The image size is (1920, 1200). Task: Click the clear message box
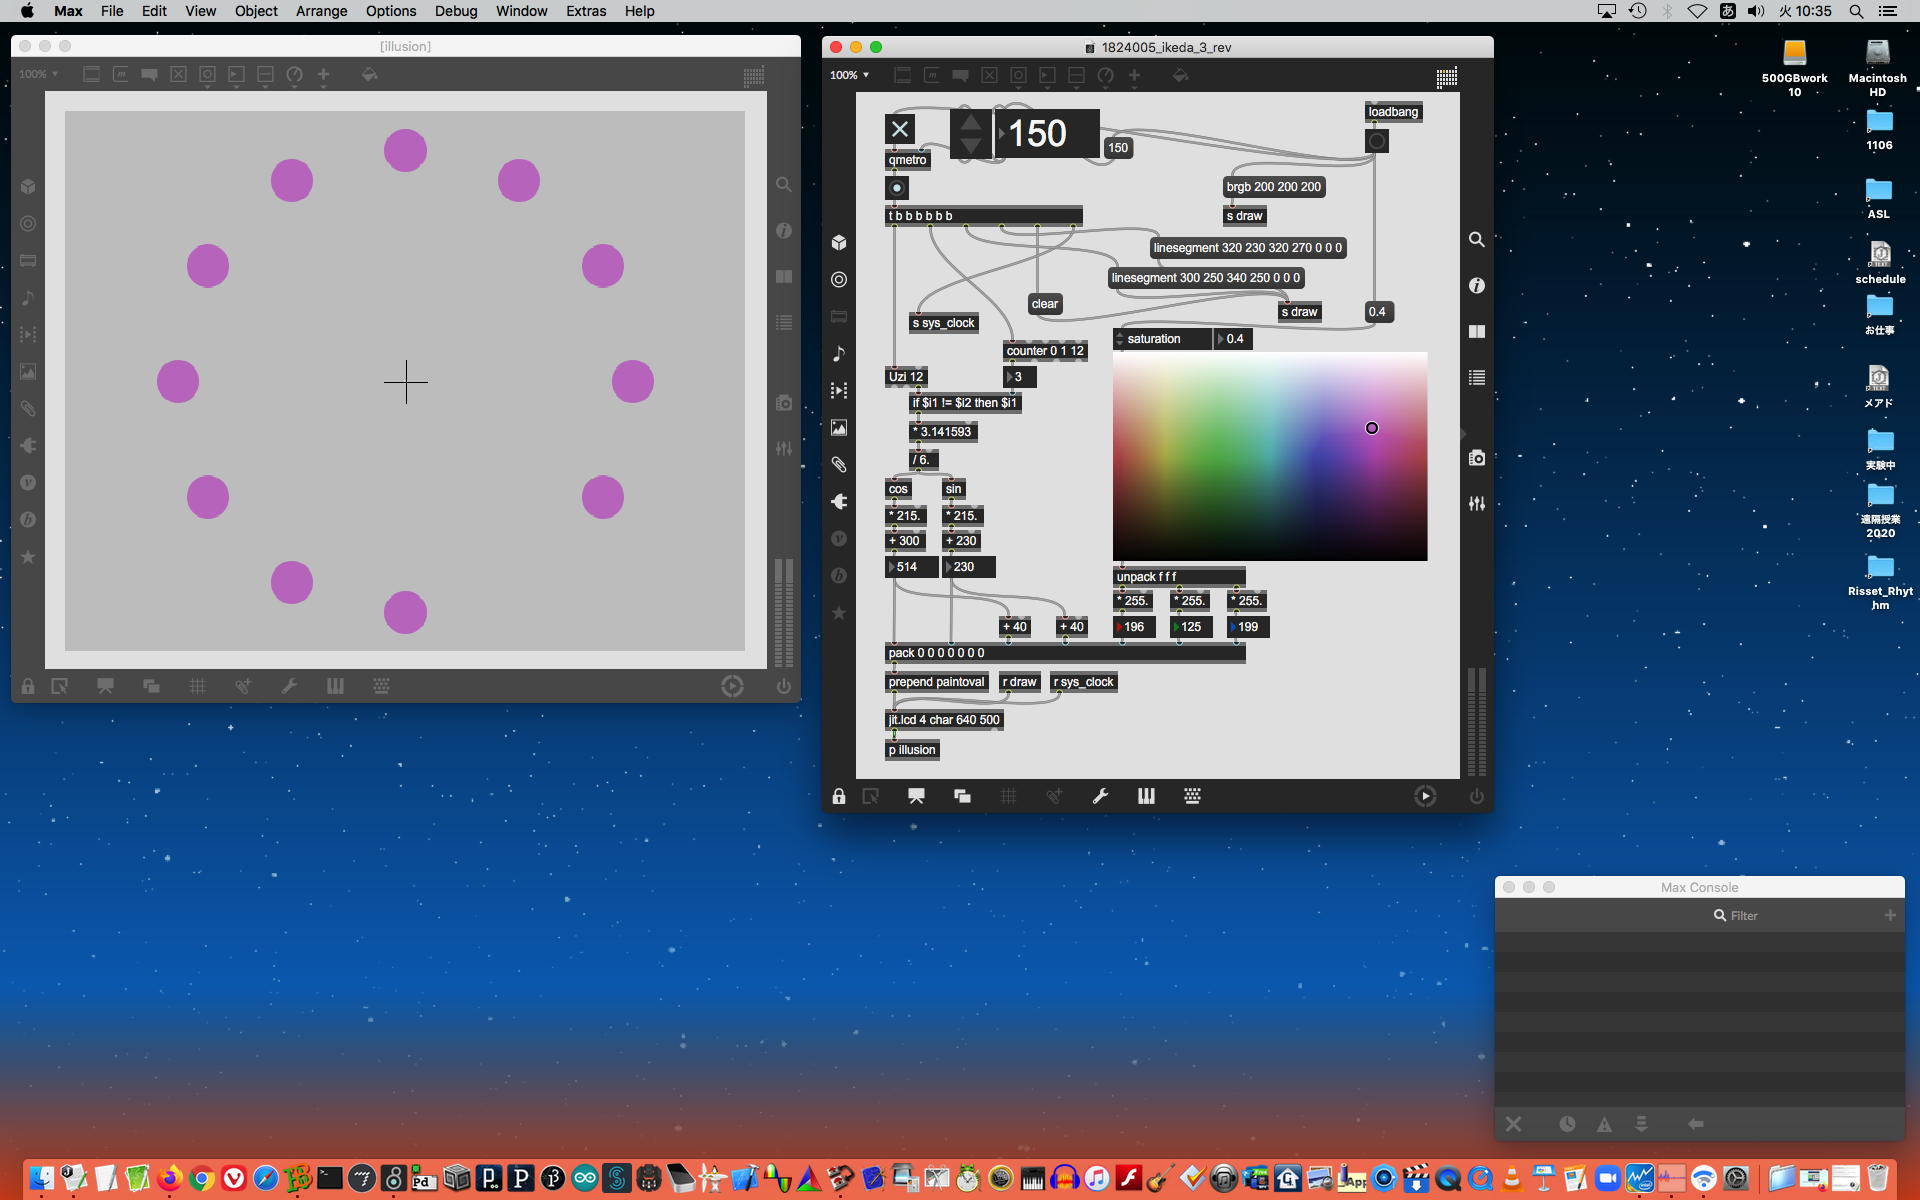pos(1044,304)
